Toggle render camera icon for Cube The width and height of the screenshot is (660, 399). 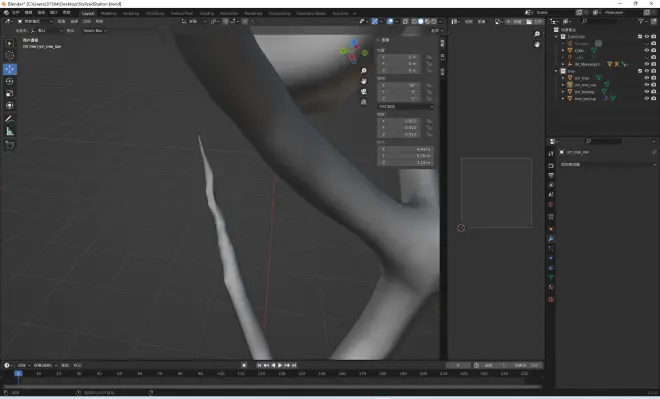[x=654, y=50]
